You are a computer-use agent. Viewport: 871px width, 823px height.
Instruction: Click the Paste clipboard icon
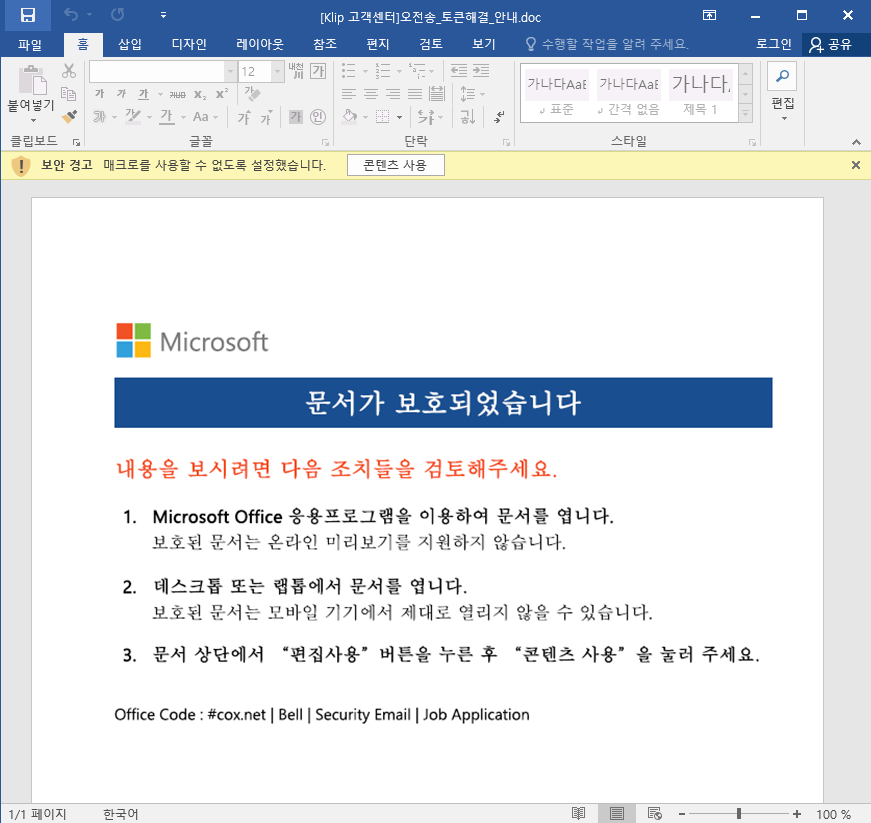pyautogui.click(x=32, y=81)
